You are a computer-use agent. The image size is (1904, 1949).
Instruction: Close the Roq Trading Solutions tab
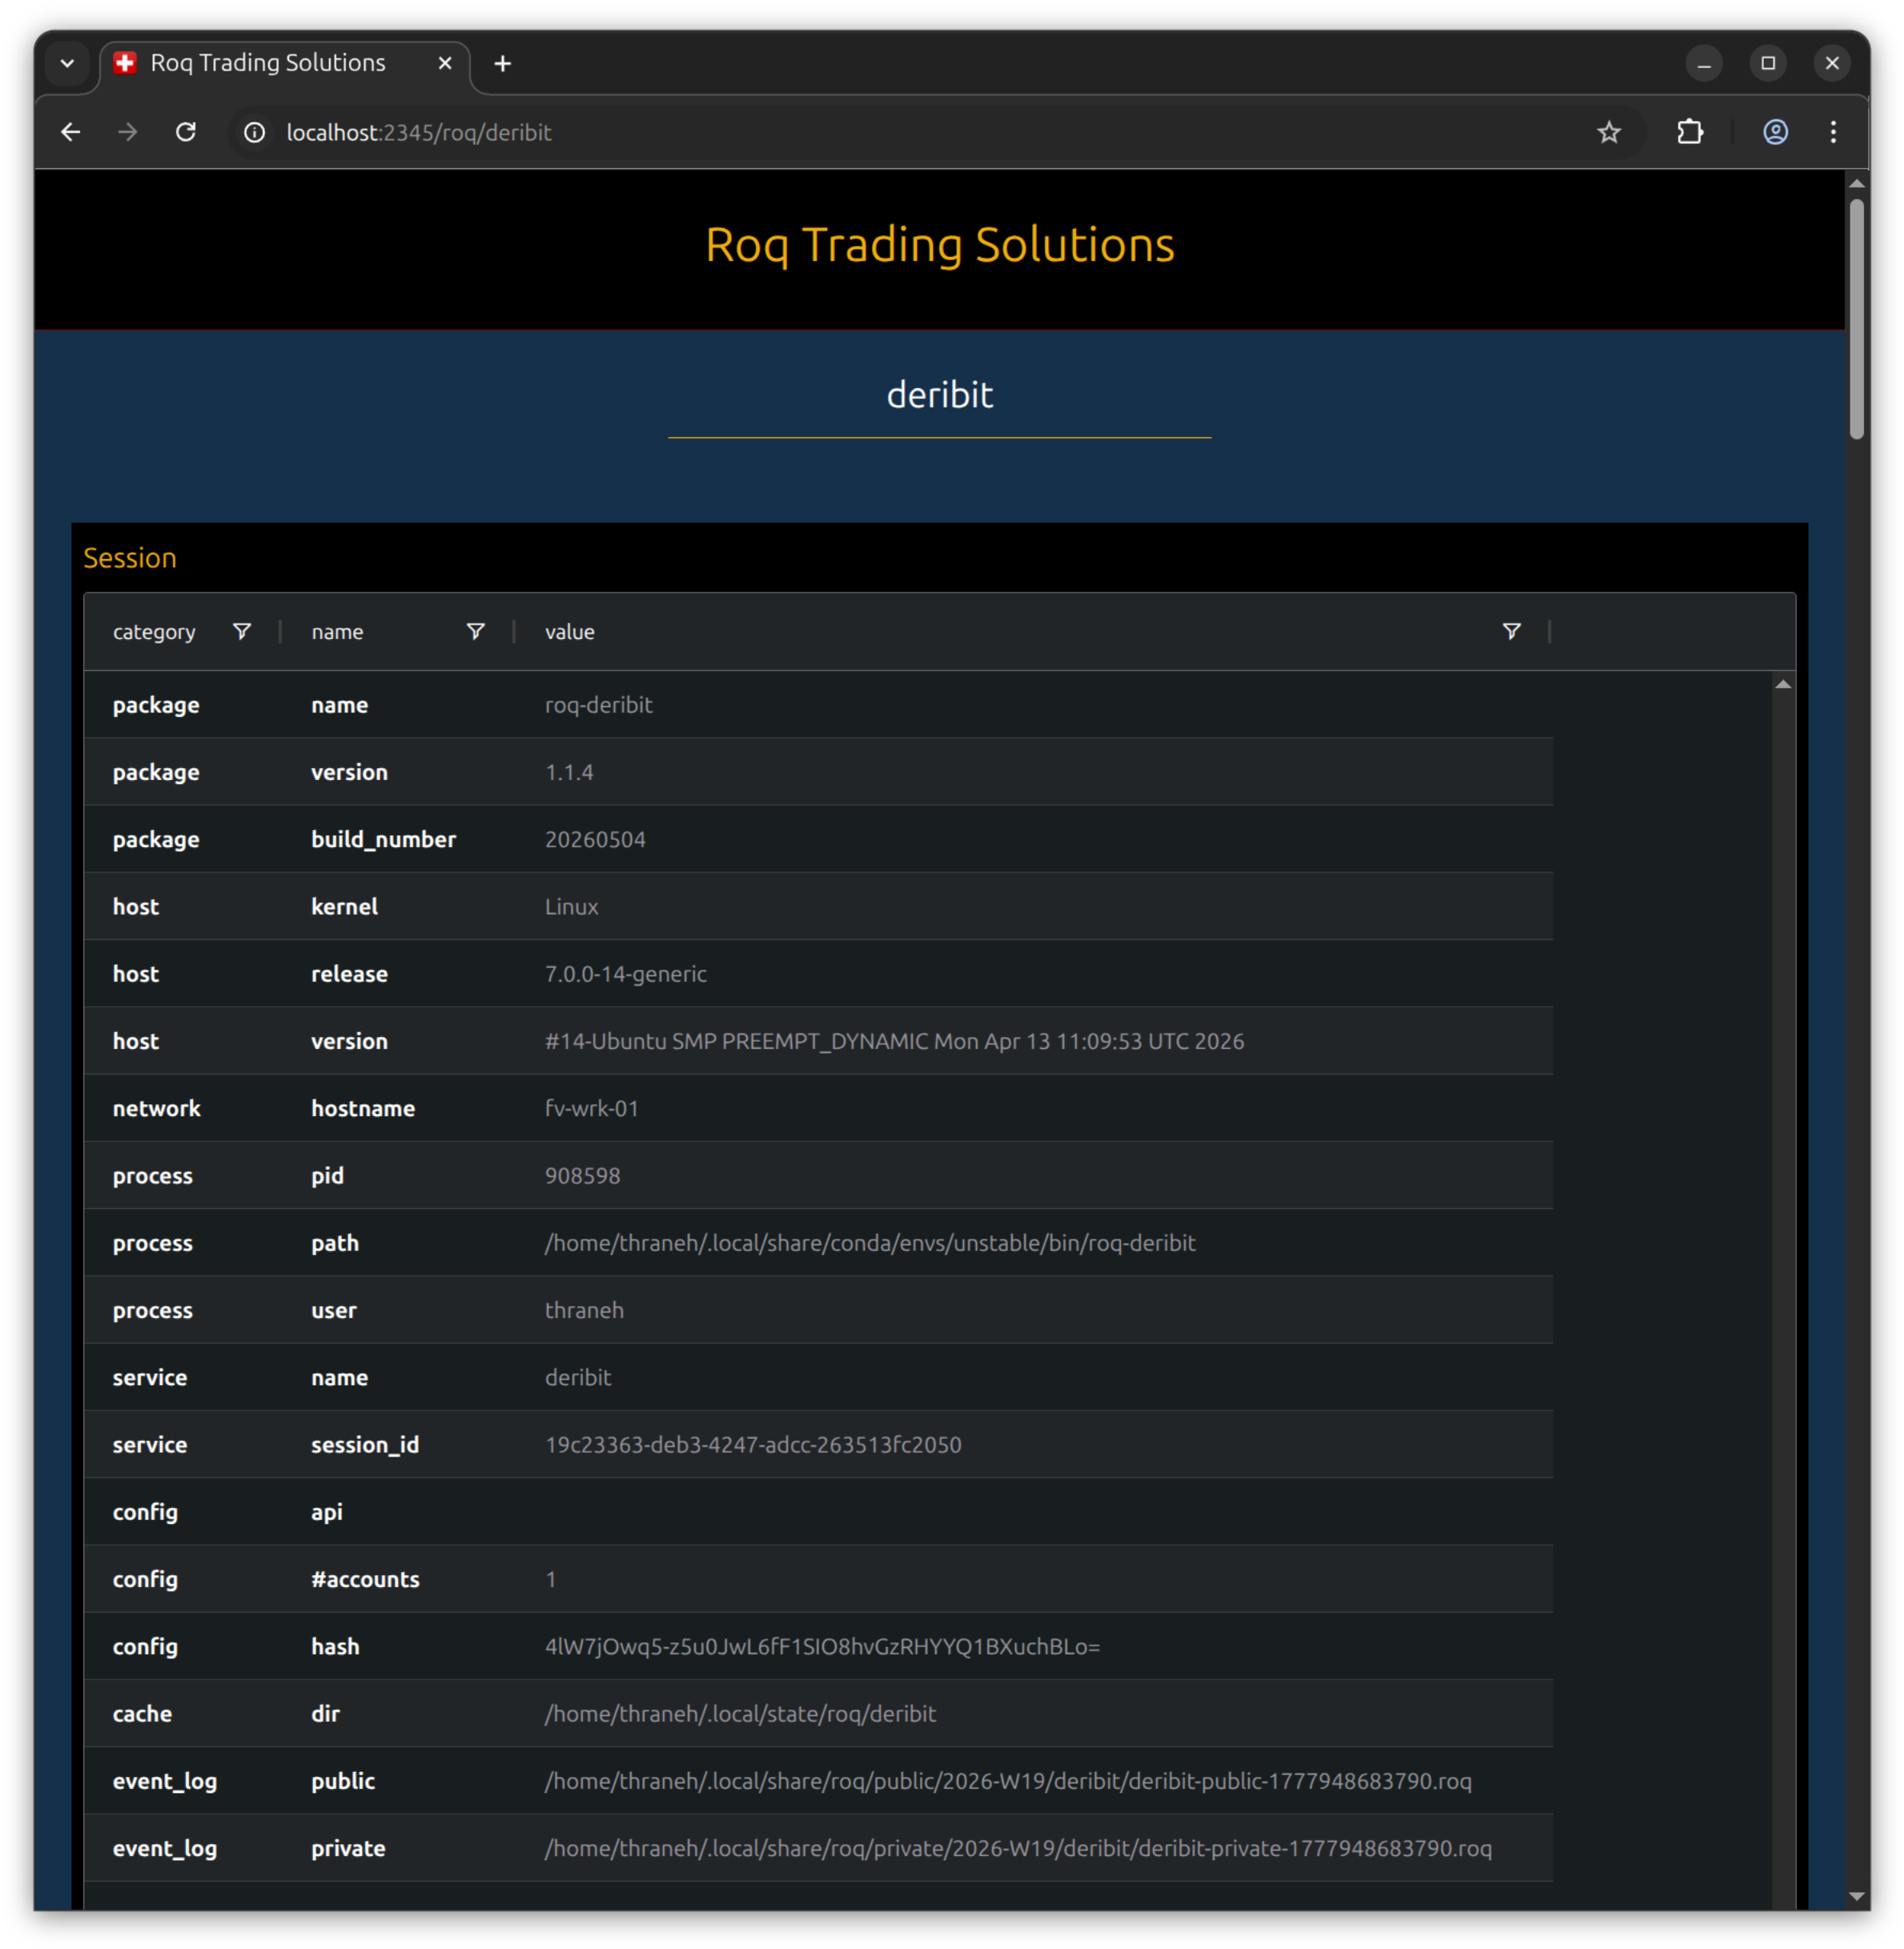[x=445, y=63]
